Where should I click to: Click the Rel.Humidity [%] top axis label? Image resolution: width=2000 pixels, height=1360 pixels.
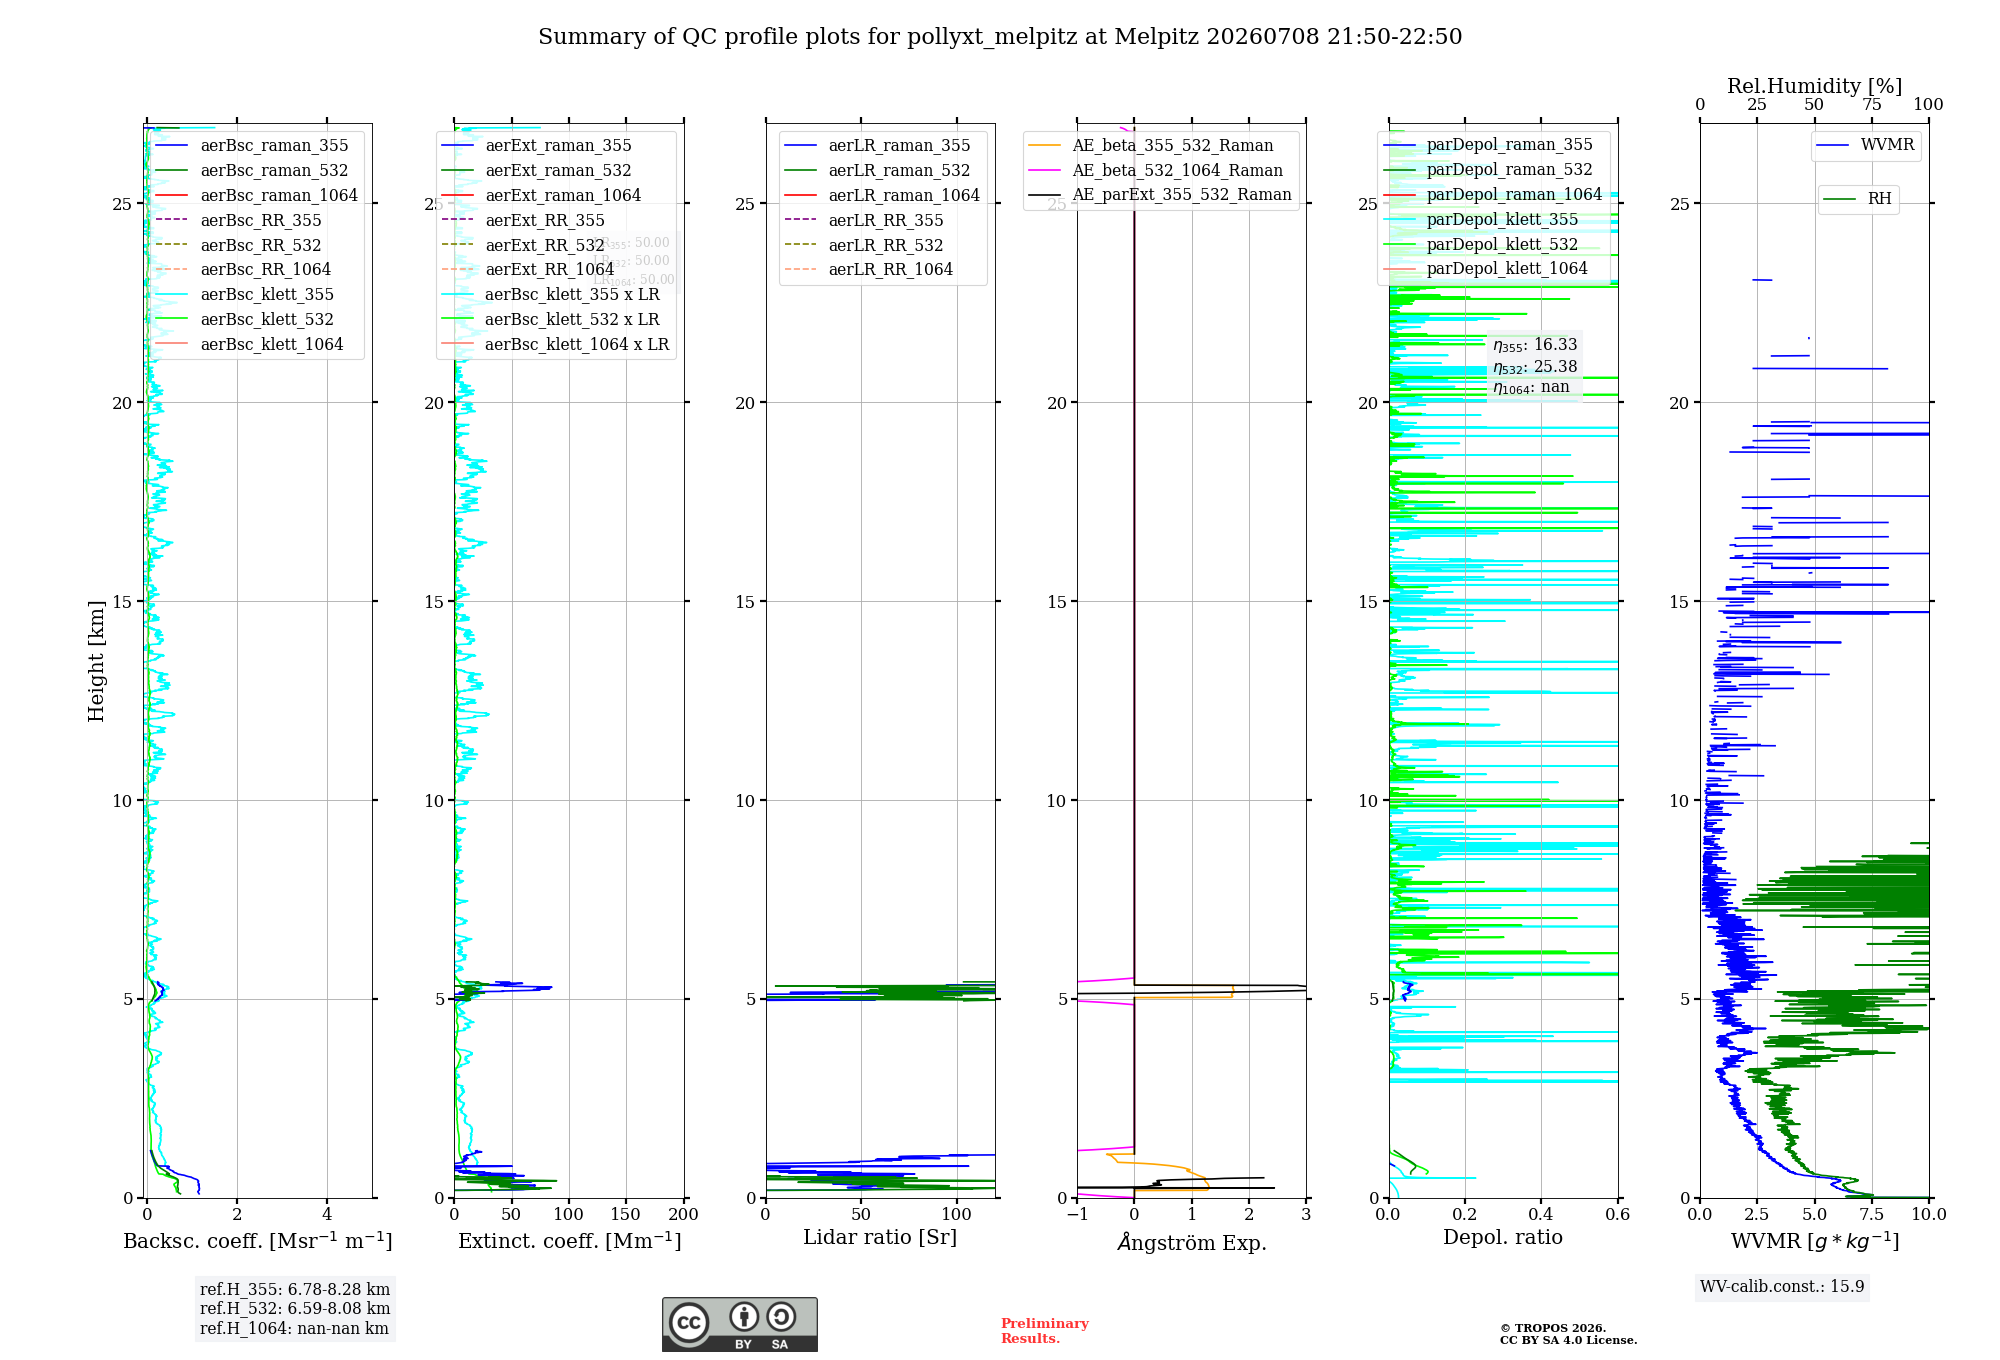click(x=1814, y=86)
